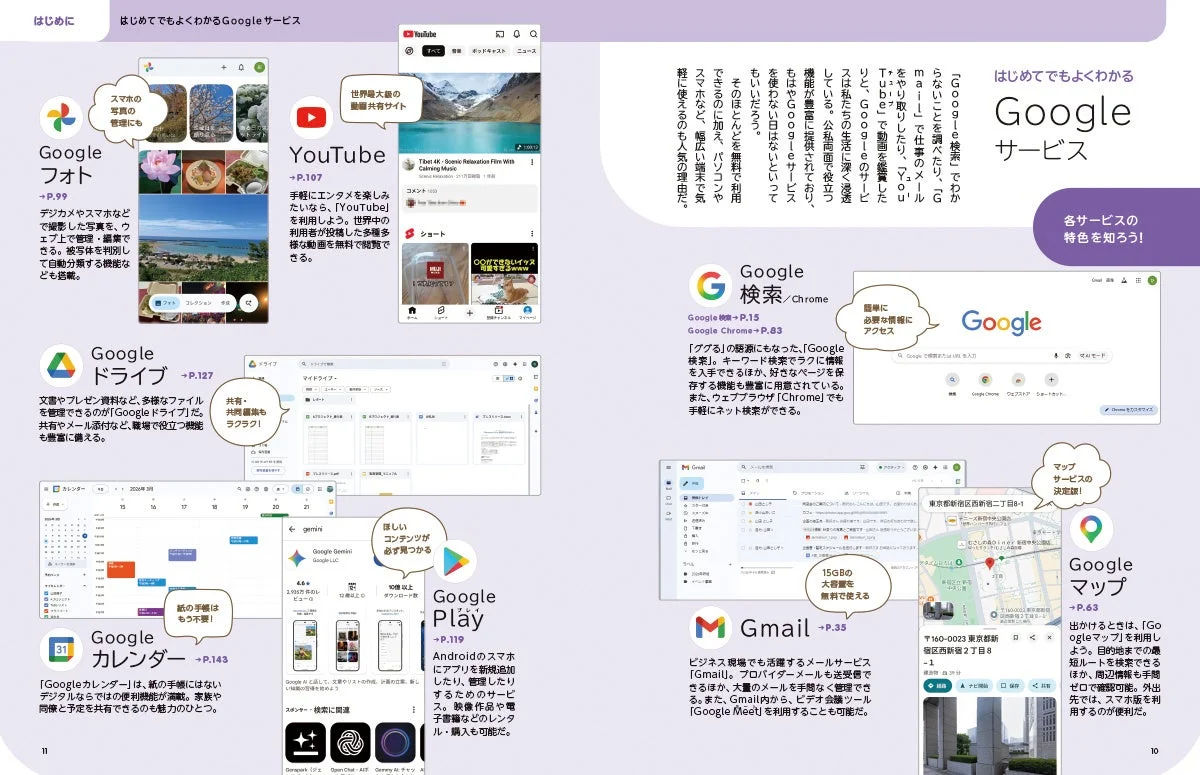Click the AIモード button on Google
Image resolution: width=1200 pixels, height=775 pixels.
click(1093, 356)
